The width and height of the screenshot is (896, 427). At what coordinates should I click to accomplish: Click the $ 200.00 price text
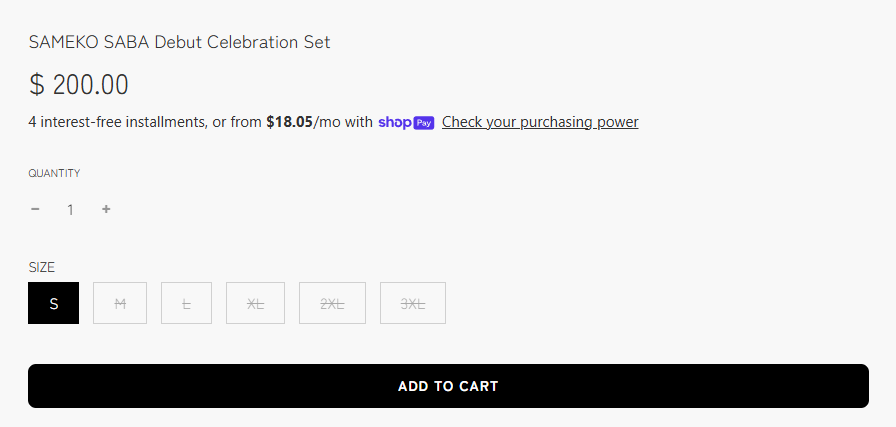click(79, 85)
